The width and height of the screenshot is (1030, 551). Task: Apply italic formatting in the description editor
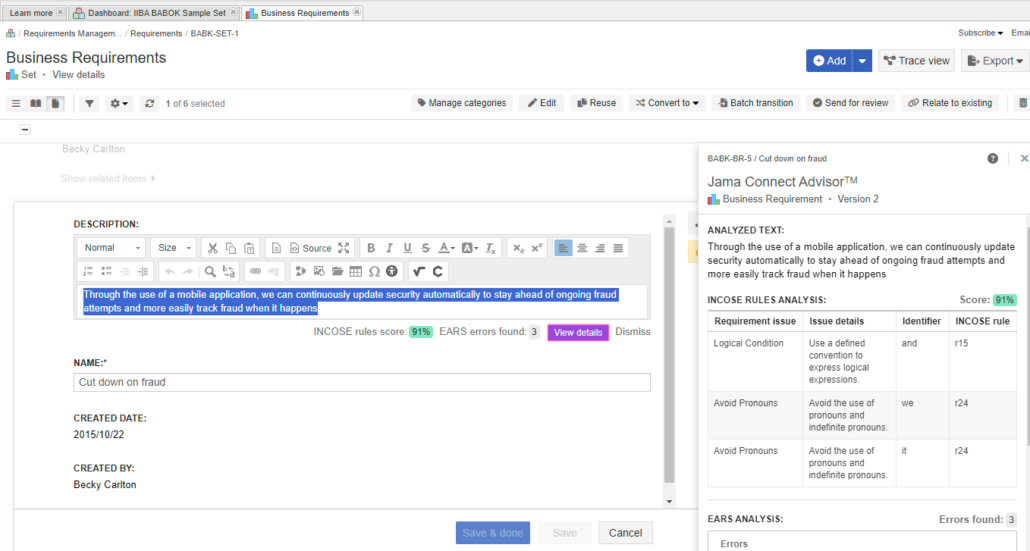coord(389,248)
